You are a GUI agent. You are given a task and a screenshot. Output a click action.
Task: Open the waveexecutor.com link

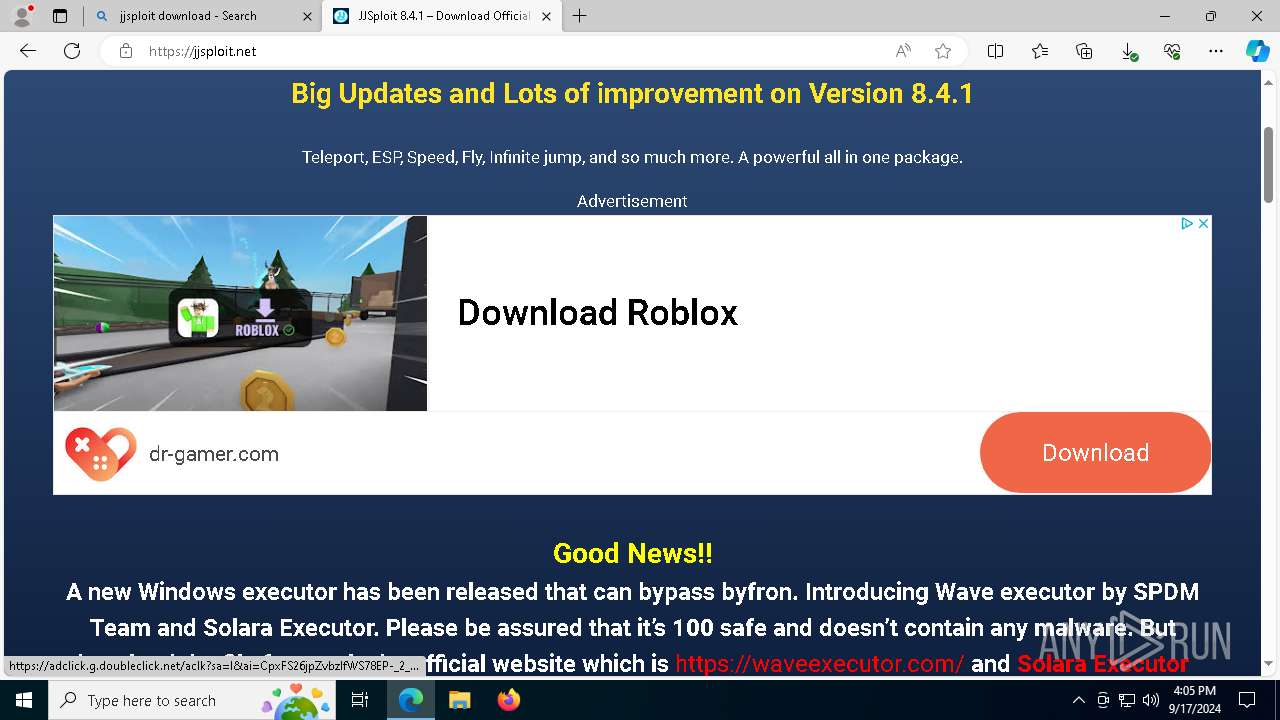(820, 664)
